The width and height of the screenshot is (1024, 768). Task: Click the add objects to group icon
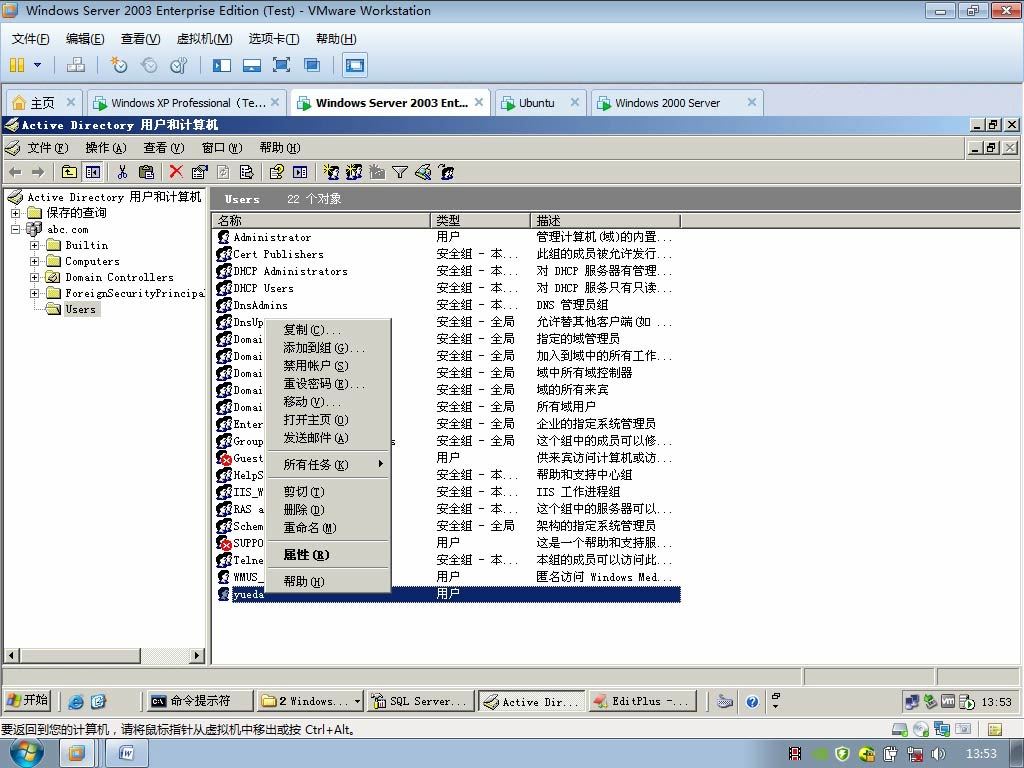447,172
